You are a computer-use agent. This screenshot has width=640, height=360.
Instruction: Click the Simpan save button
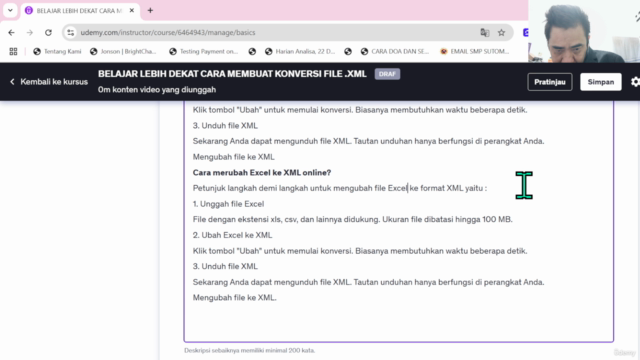[x=601, y=82]
